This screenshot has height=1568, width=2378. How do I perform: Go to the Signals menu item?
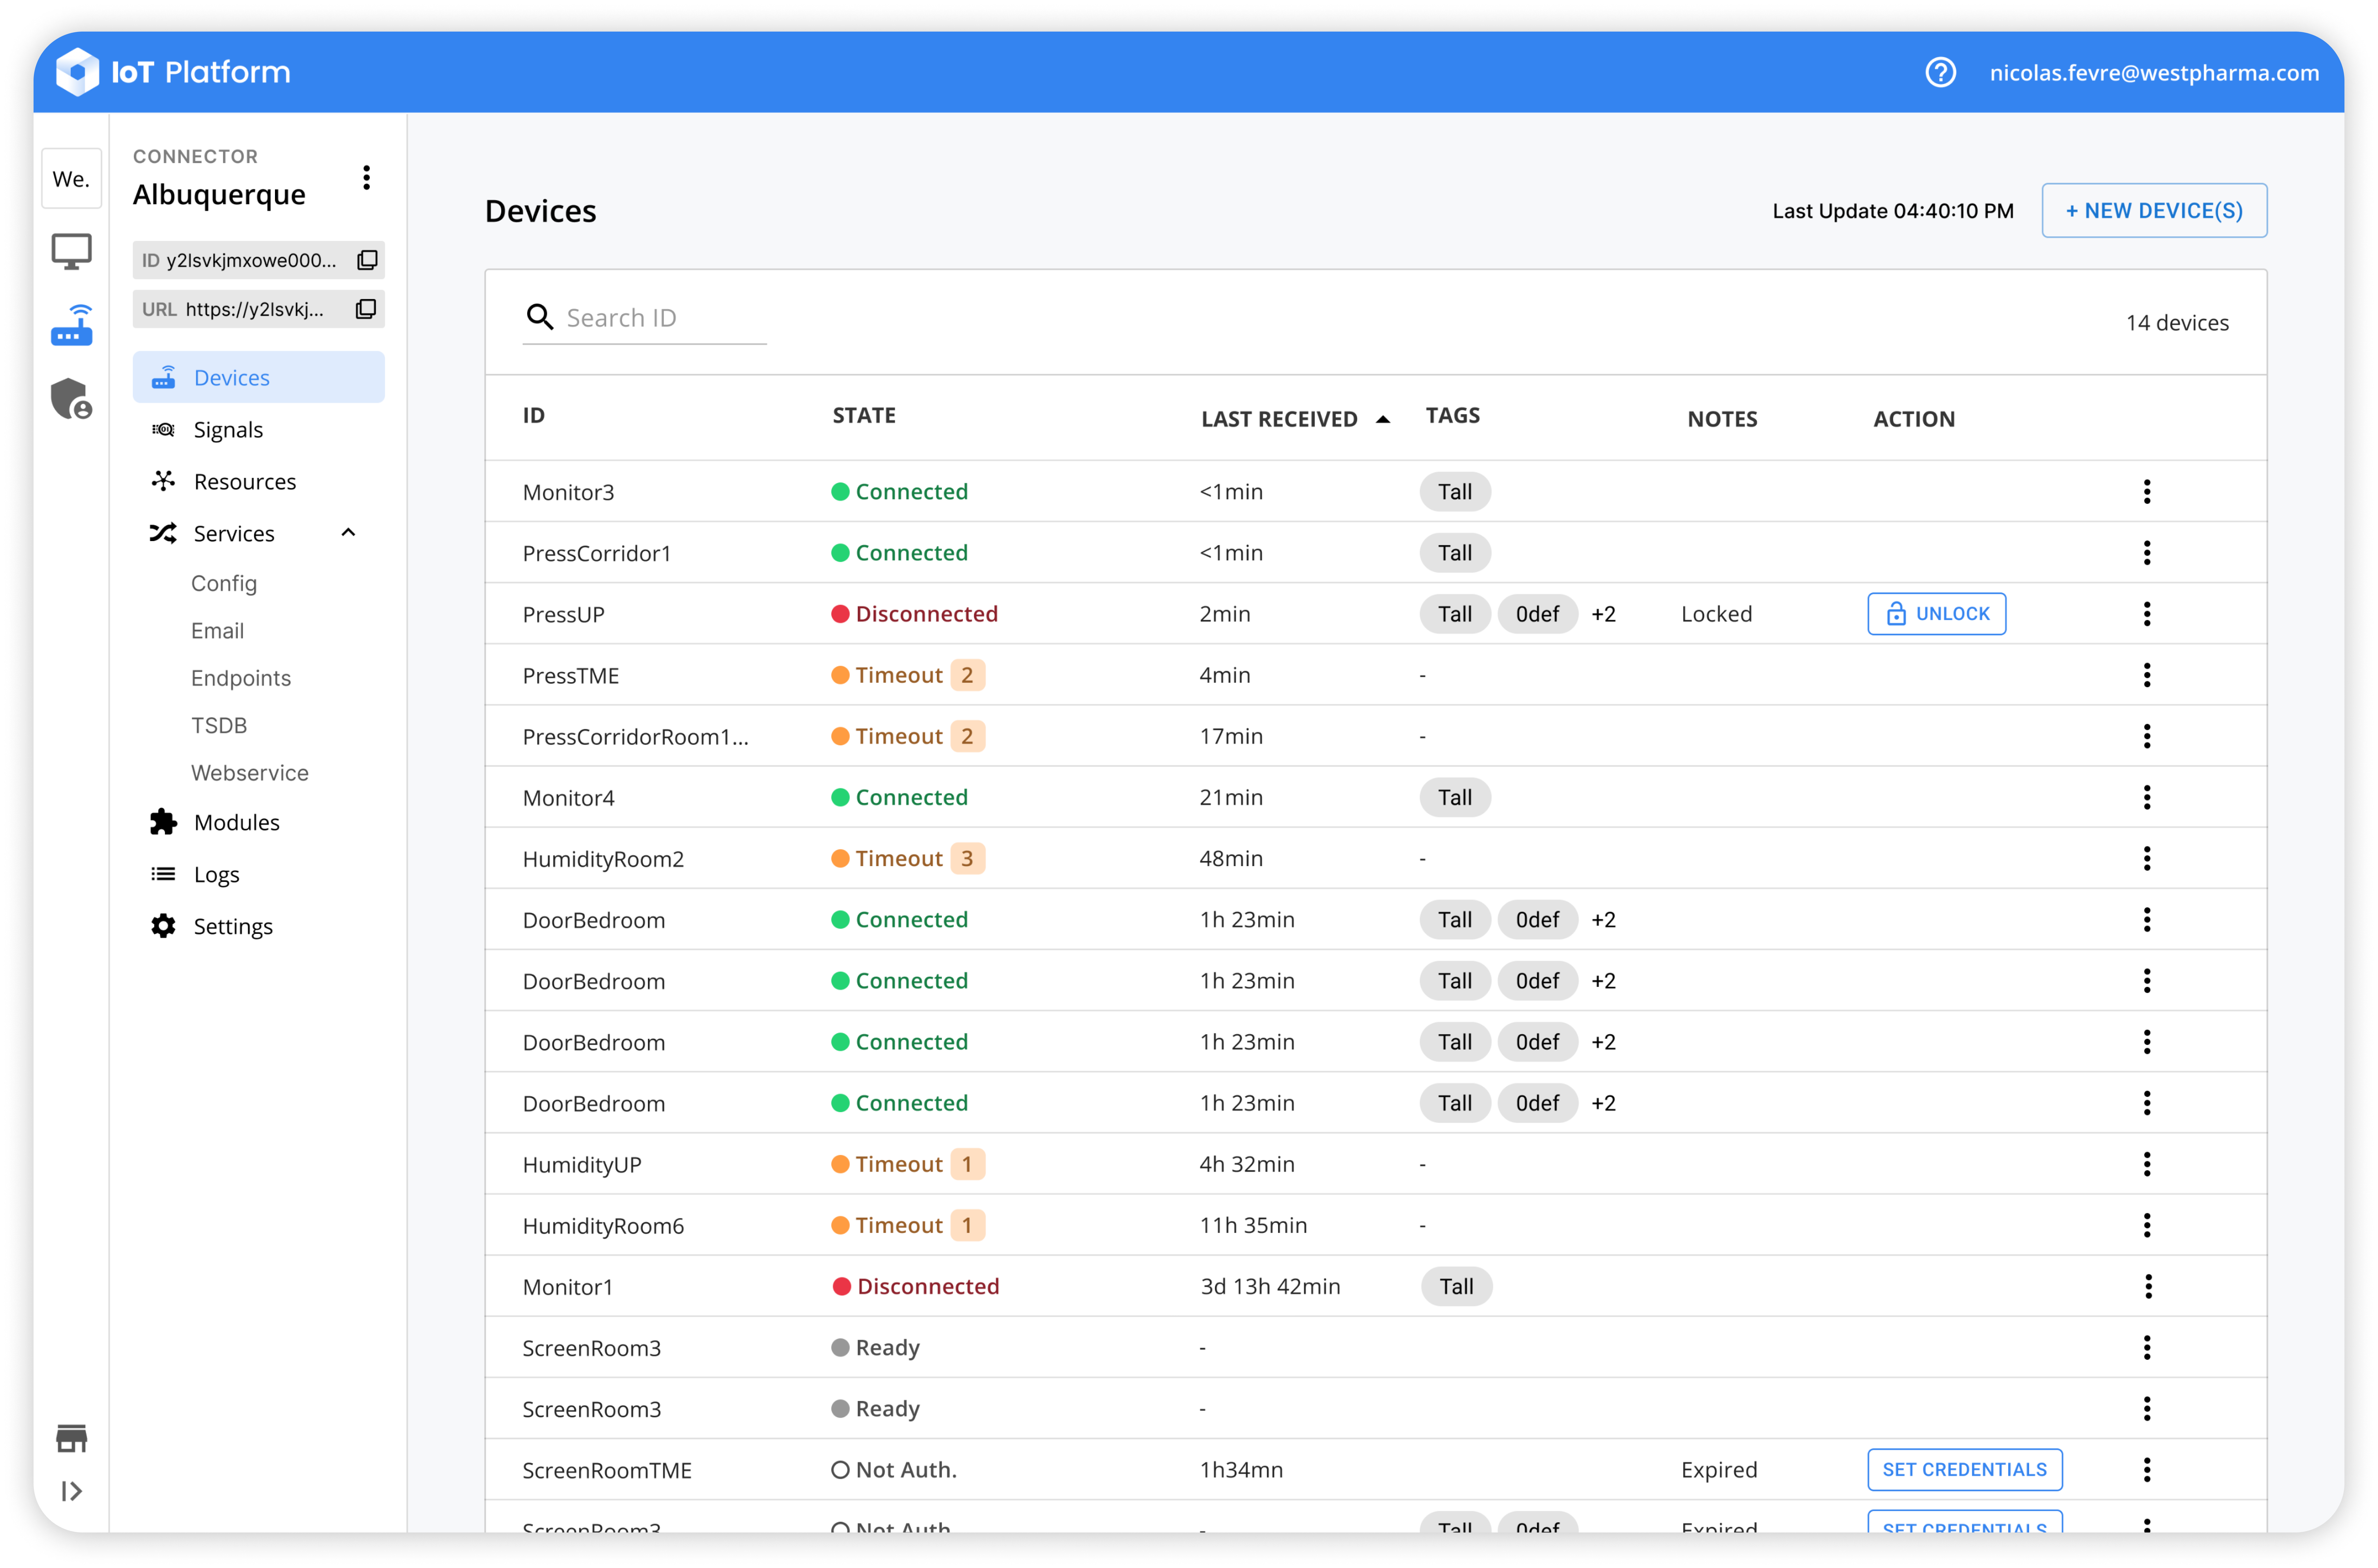[228, 430]
